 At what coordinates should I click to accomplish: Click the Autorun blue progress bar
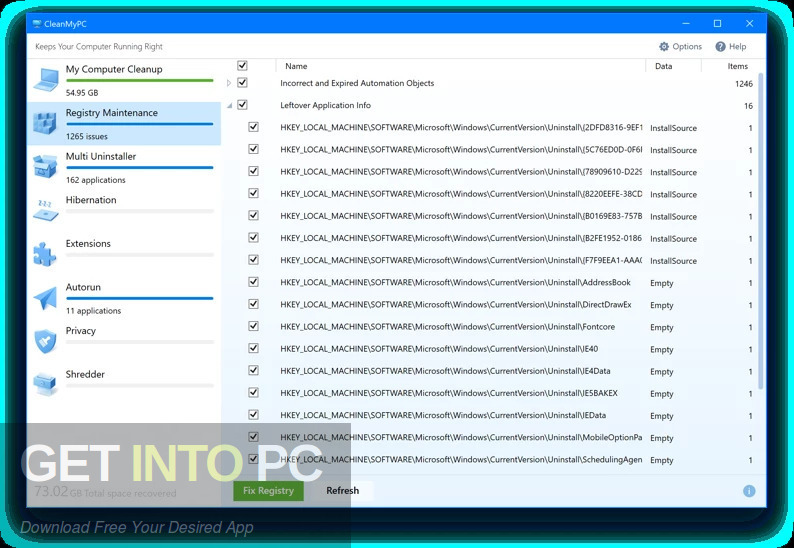click(x=139, y=298)
